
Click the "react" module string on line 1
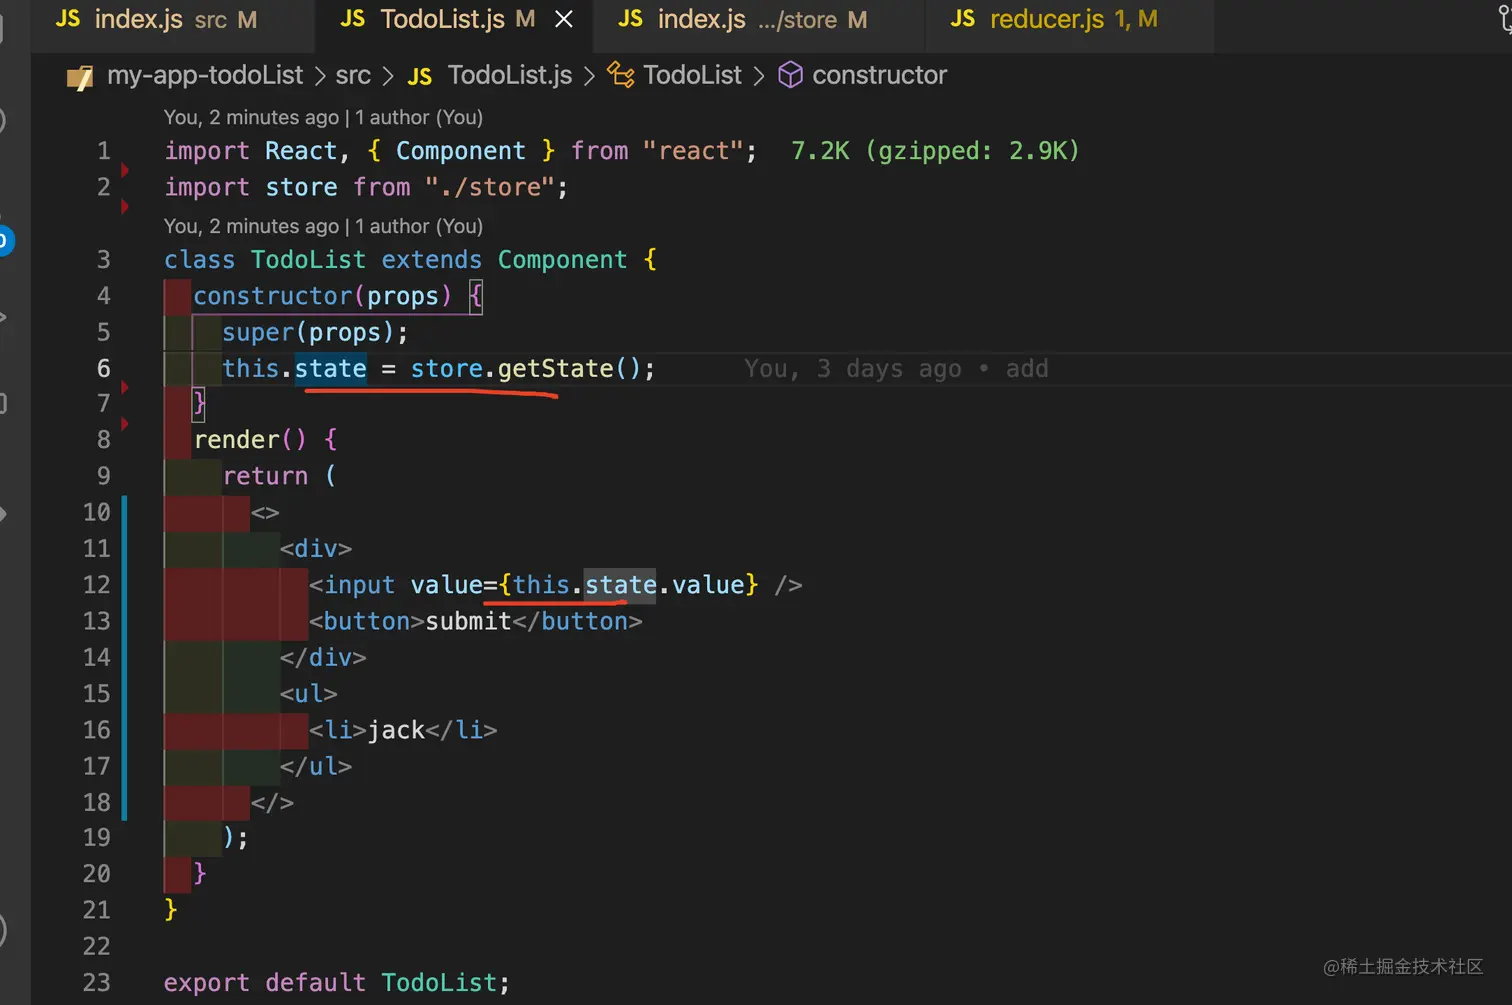pyautogui.click(x=693, y=151)
